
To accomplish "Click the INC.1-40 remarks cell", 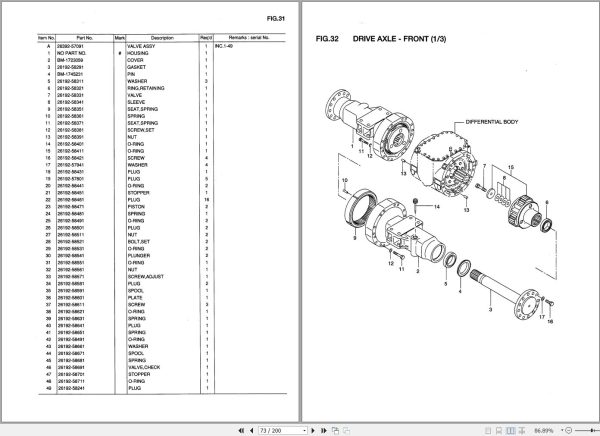I will [x=224, y=46].
